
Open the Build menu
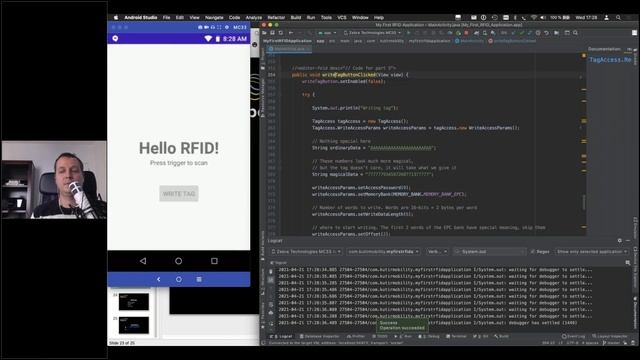(x=296, y=18)
